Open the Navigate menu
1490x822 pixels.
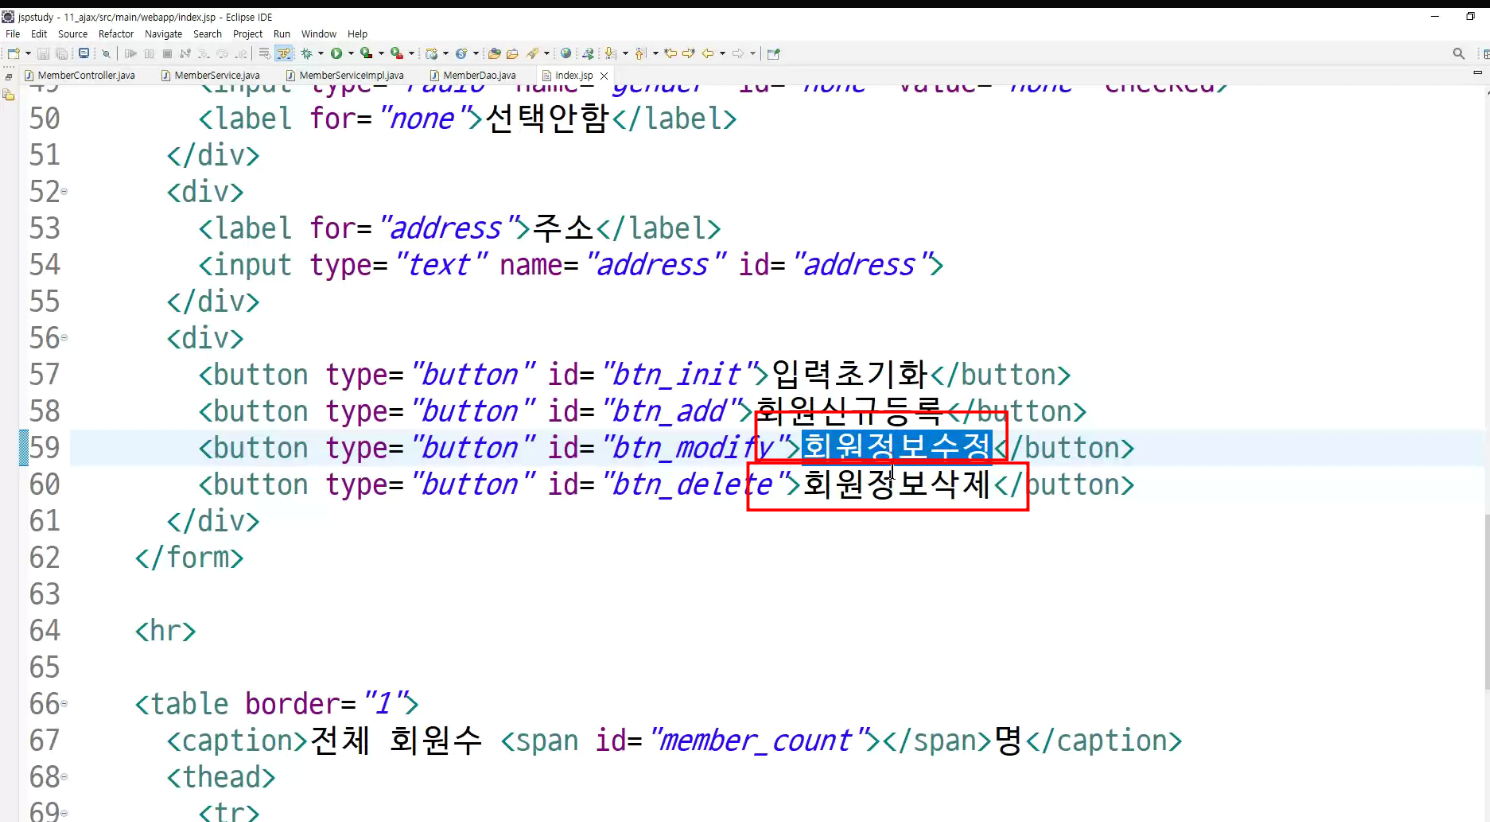163,34
